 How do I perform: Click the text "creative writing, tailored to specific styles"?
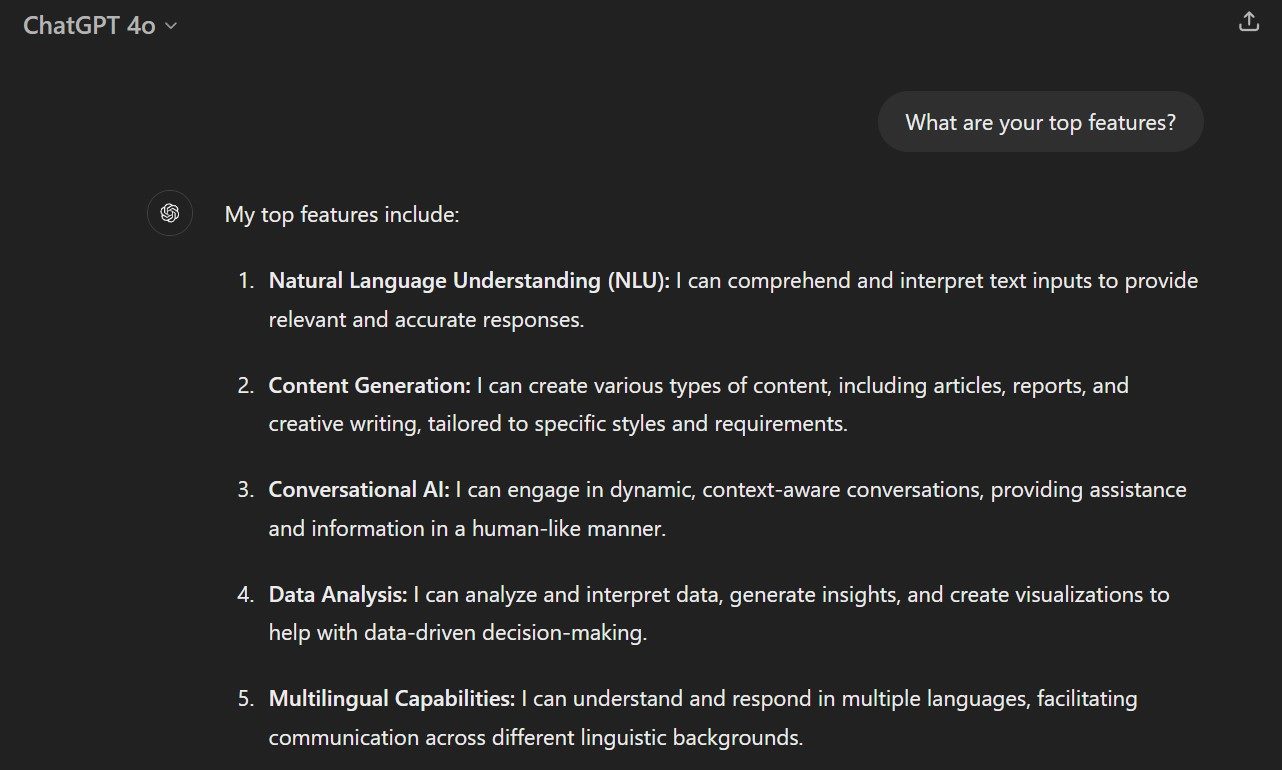pos(467,424)
